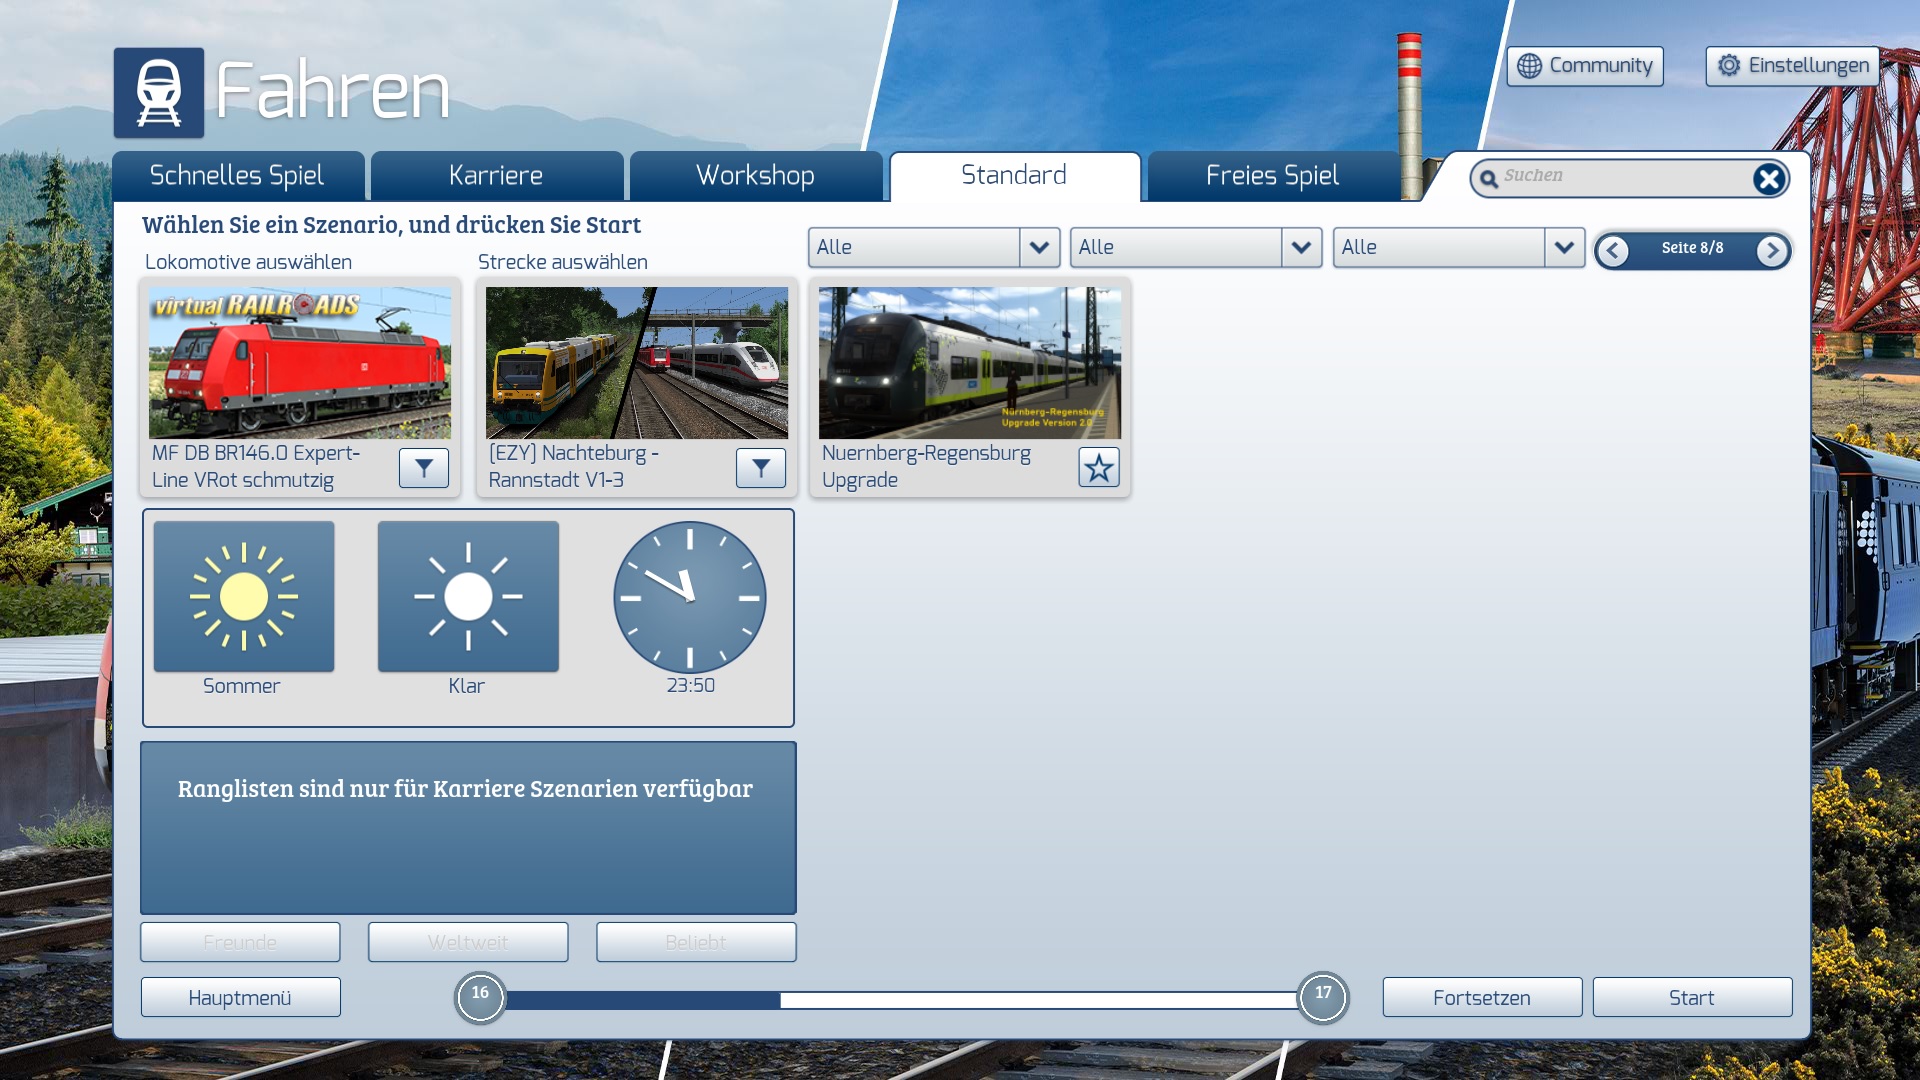Switch to the Karriere tab

(496, 176)
